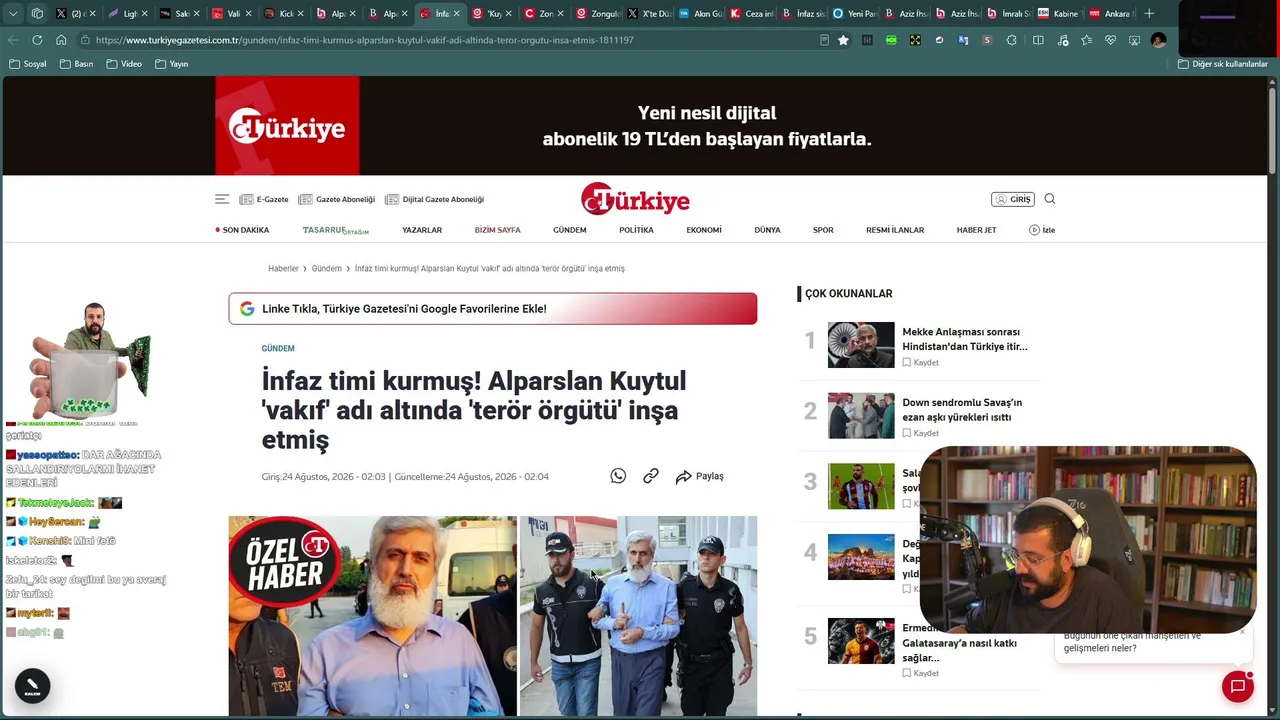Click the Paylaş share button
Image resolution: width=1280 pixels, height=720 pixels.
pos(700,476)
